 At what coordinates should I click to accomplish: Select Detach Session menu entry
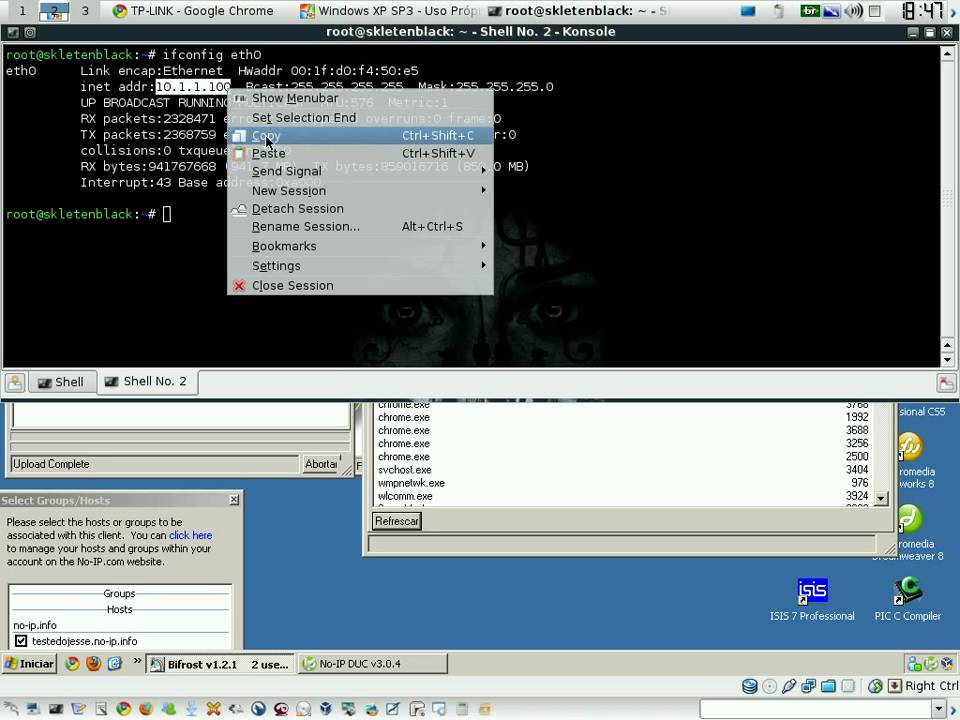click(x=360, y=209)
